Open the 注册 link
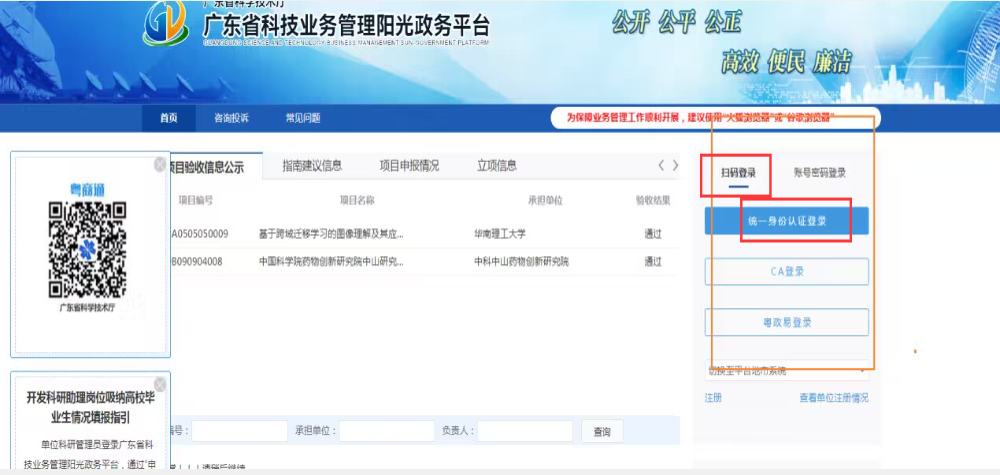The width and height of the screenshot is (1000, 475). coord(713,398)
